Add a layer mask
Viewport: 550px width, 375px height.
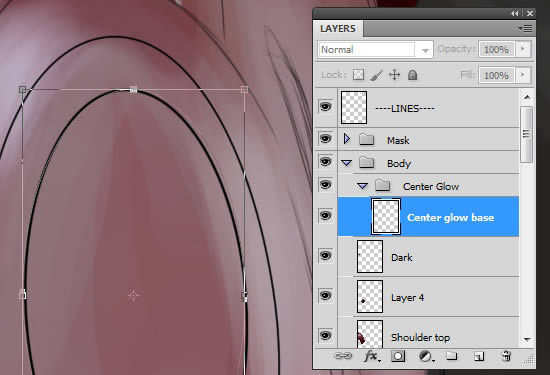pos(398,356)
